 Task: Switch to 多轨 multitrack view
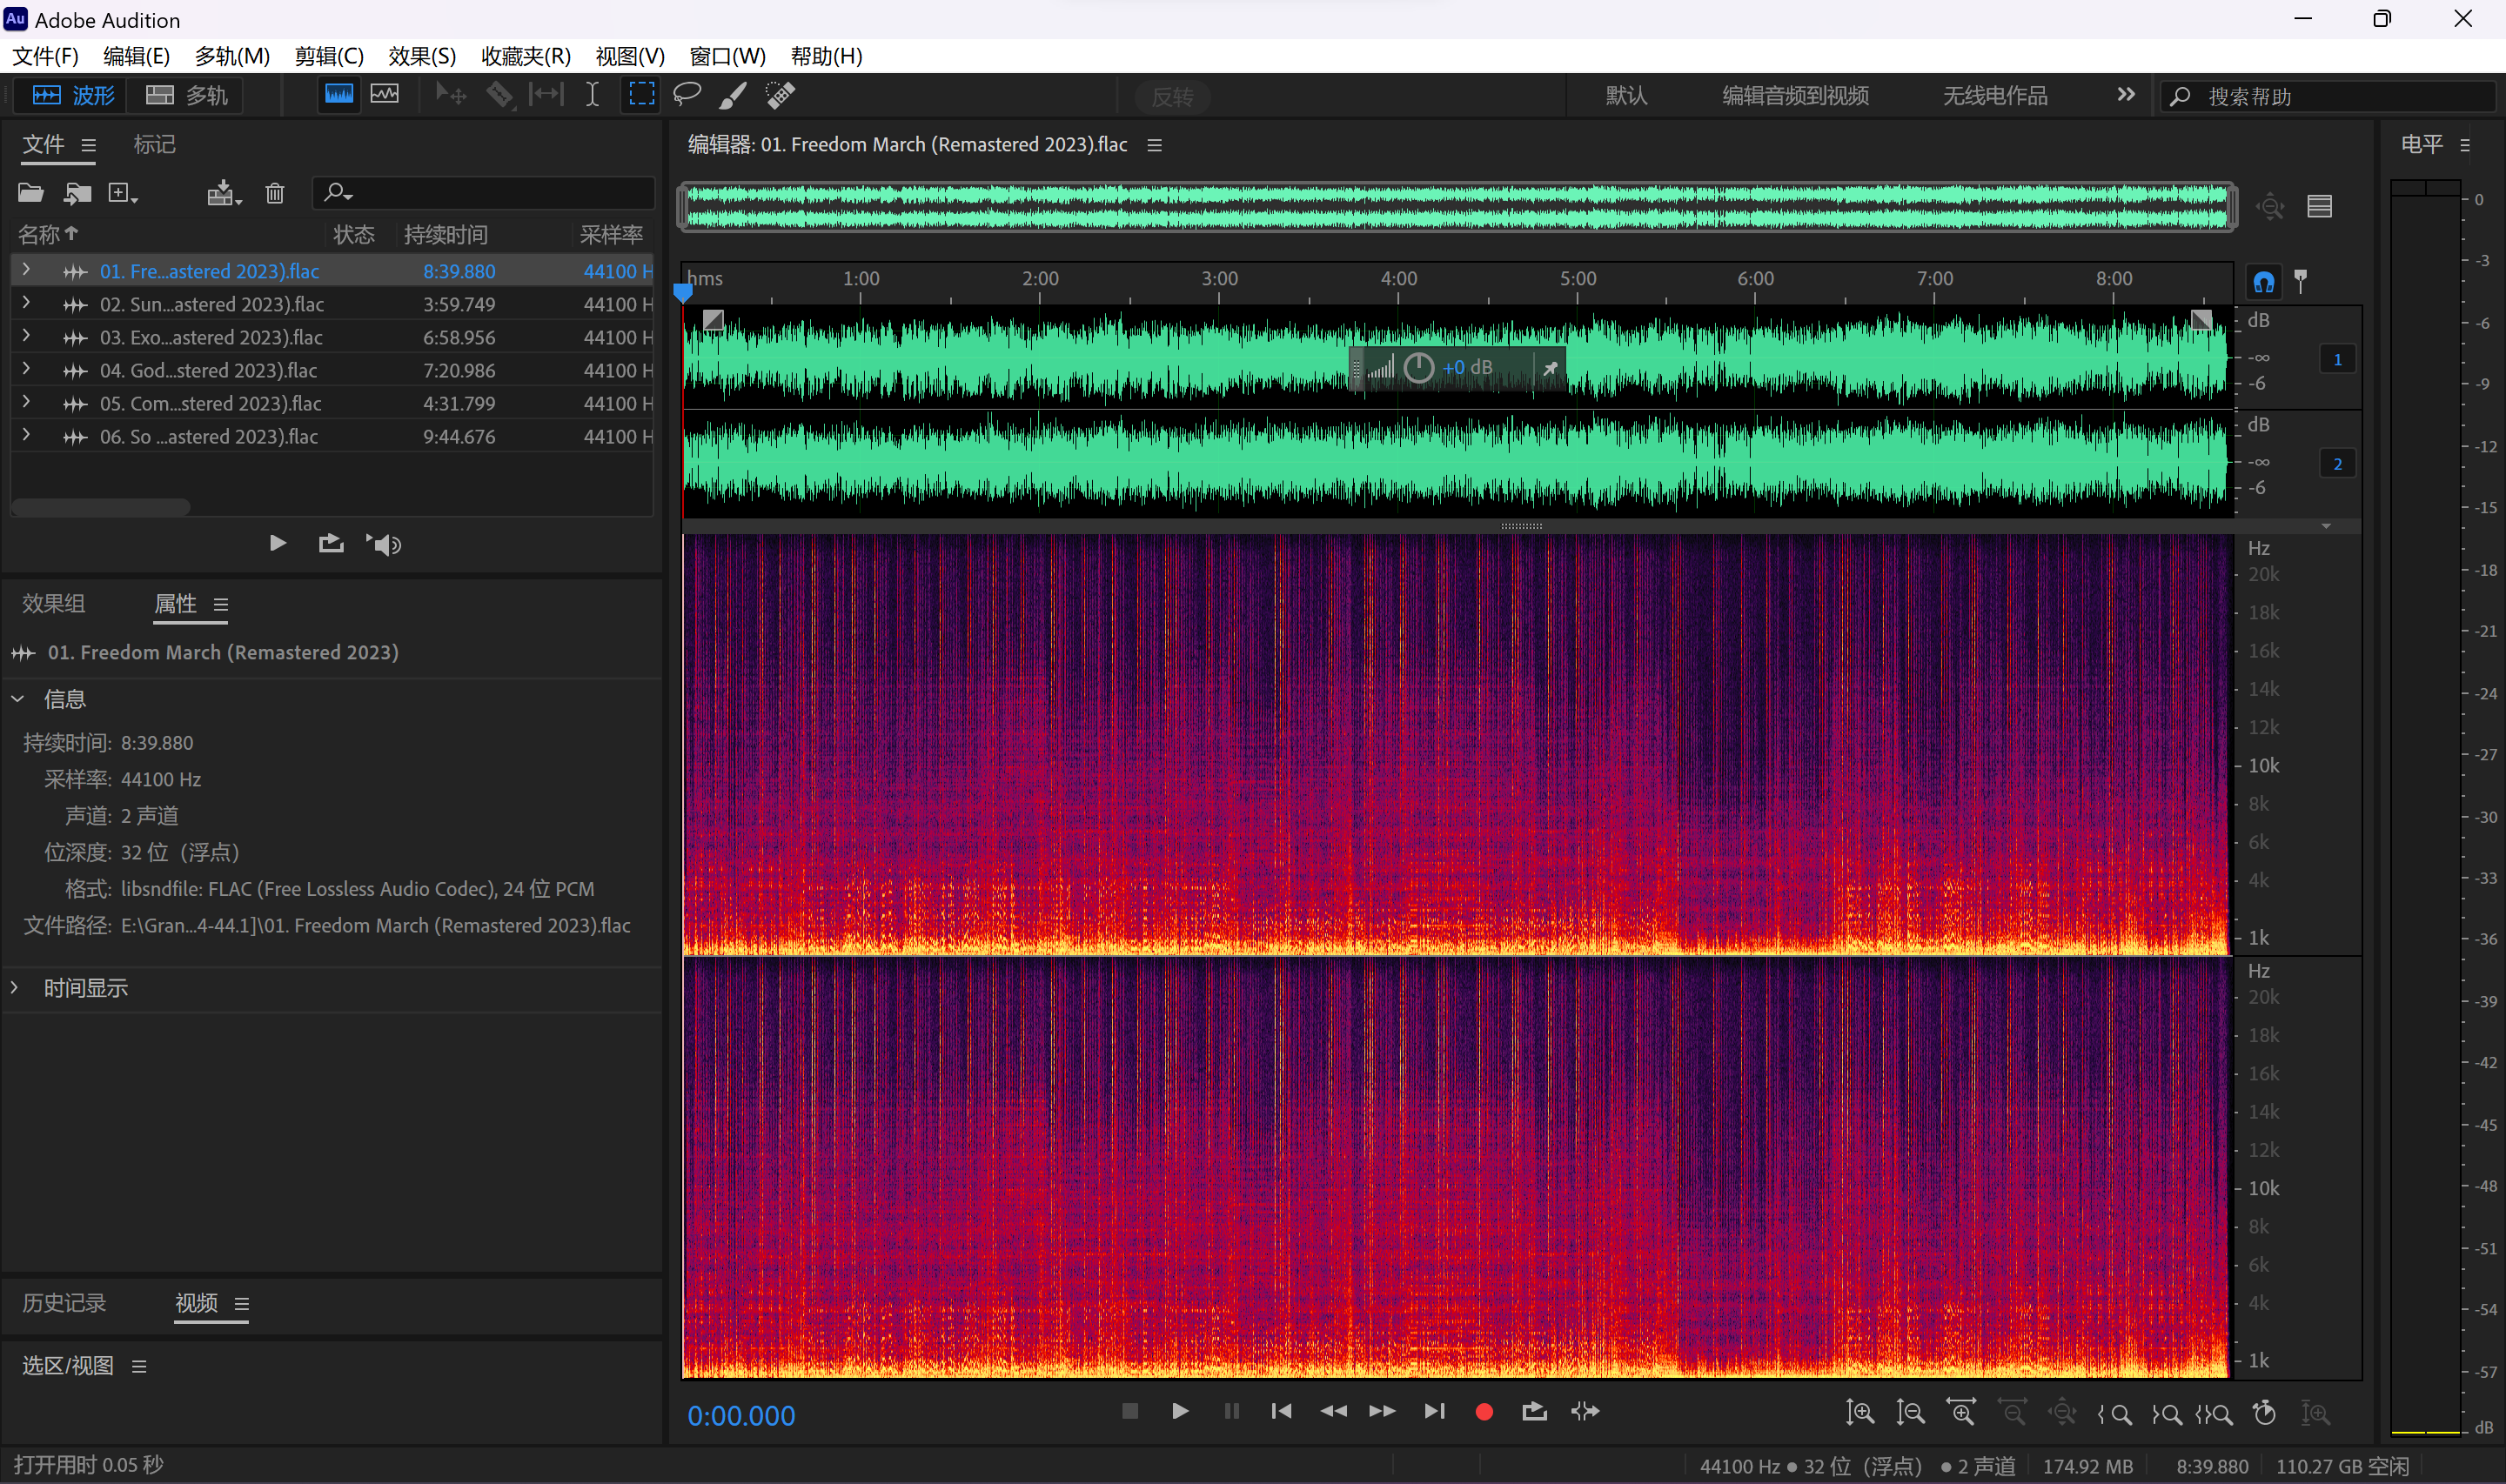click(188, 95)
